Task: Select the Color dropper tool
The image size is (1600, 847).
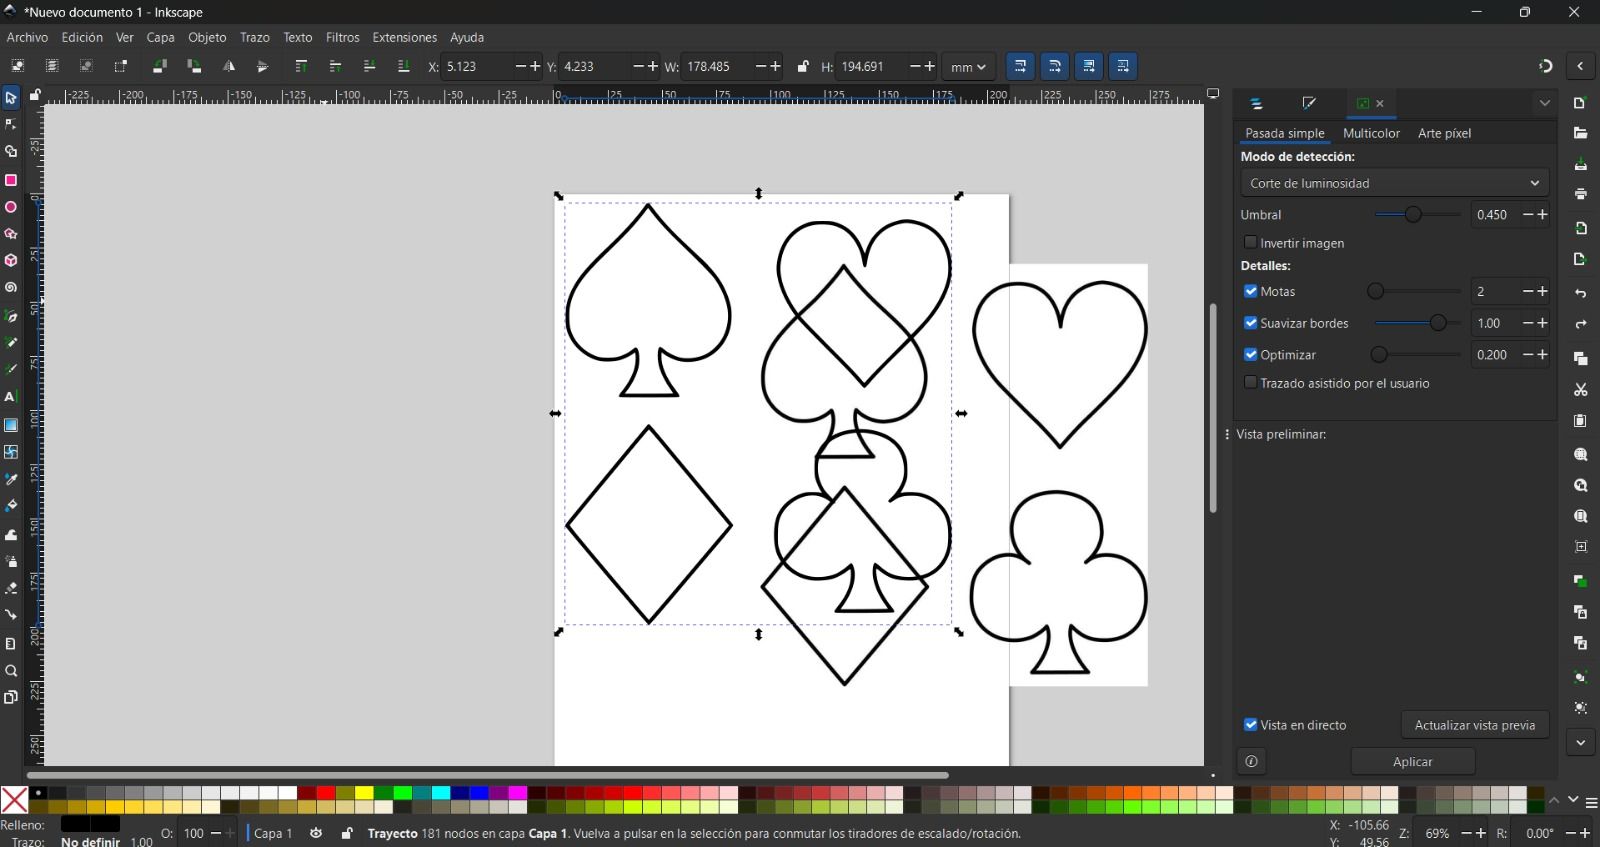Action: [x=11, y=480]
